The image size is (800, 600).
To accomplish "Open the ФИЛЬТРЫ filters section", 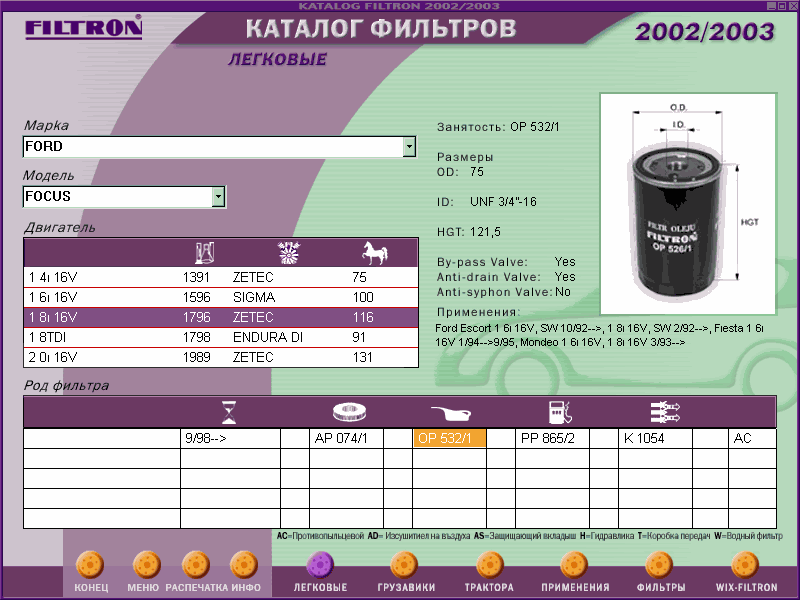I will (659, 565).
